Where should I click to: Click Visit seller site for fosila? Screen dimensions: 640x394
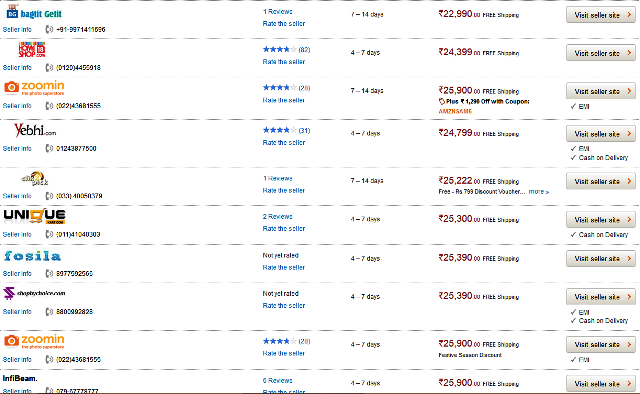pos(600,258)
